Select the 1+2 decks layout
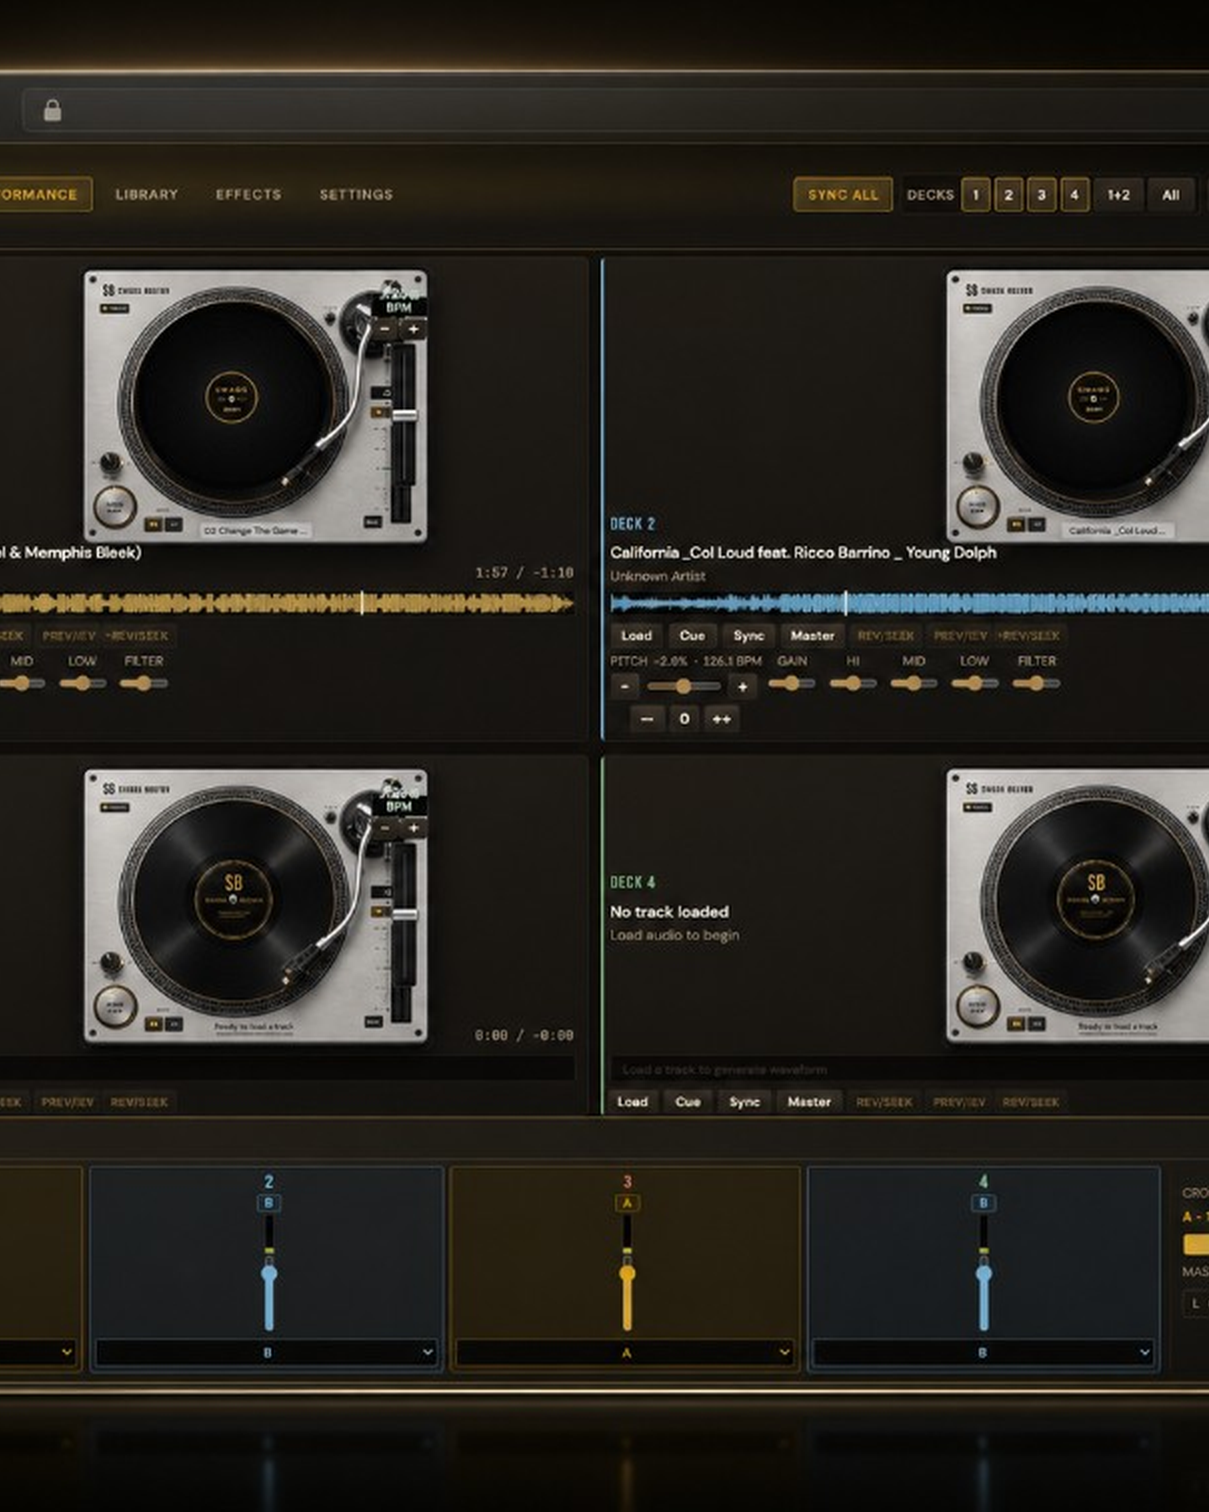The image size is (1209, 1512). [1119, 195]
